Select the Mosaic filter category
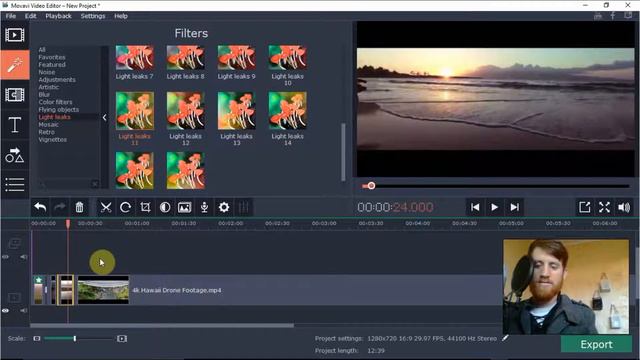This screenshot has height=360, width=640. pos(48,124)
